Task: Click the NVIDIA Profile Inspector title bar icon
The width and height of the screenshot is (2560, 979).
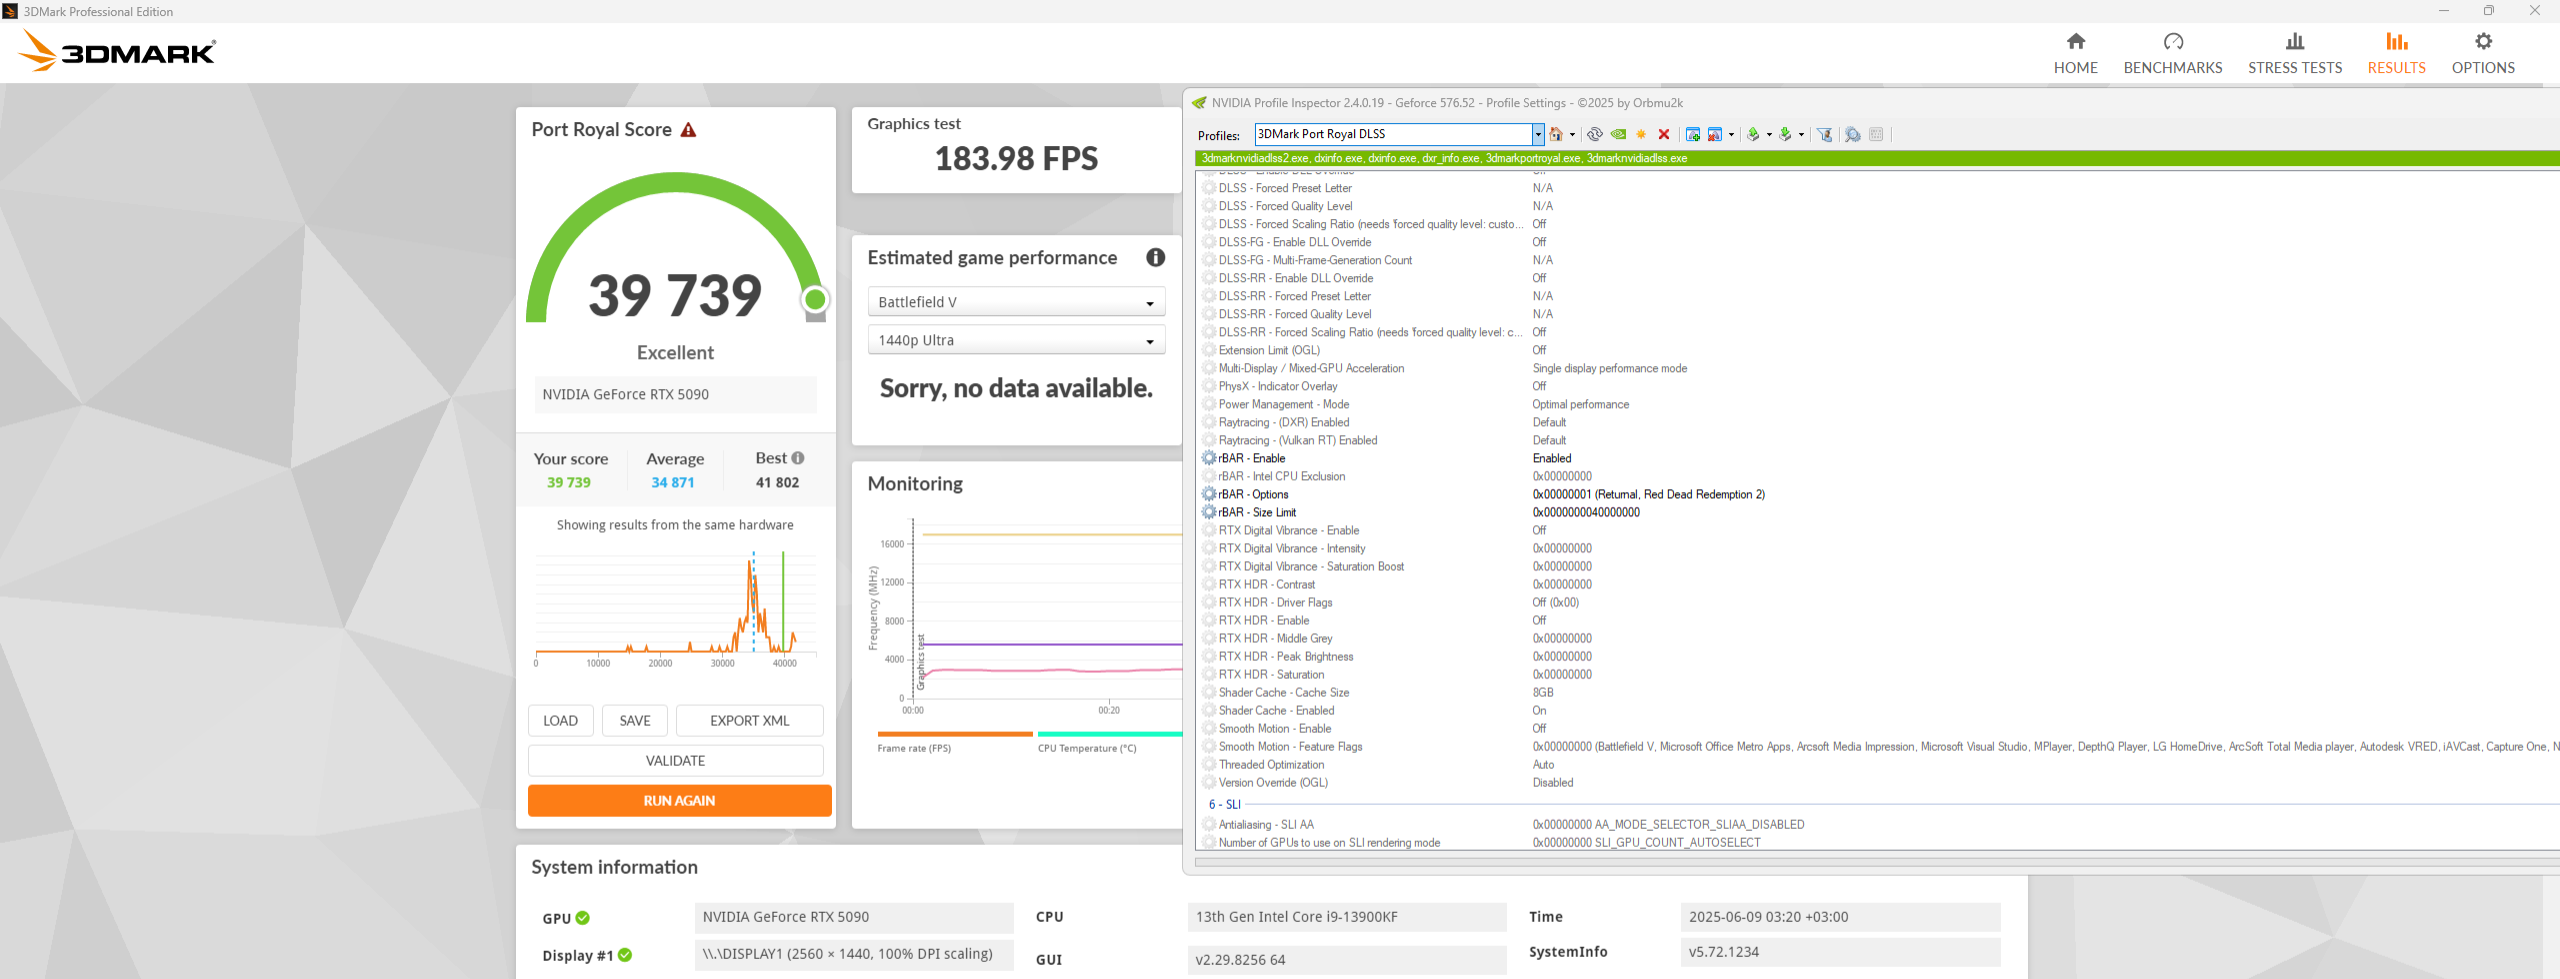Action: 1199,103
